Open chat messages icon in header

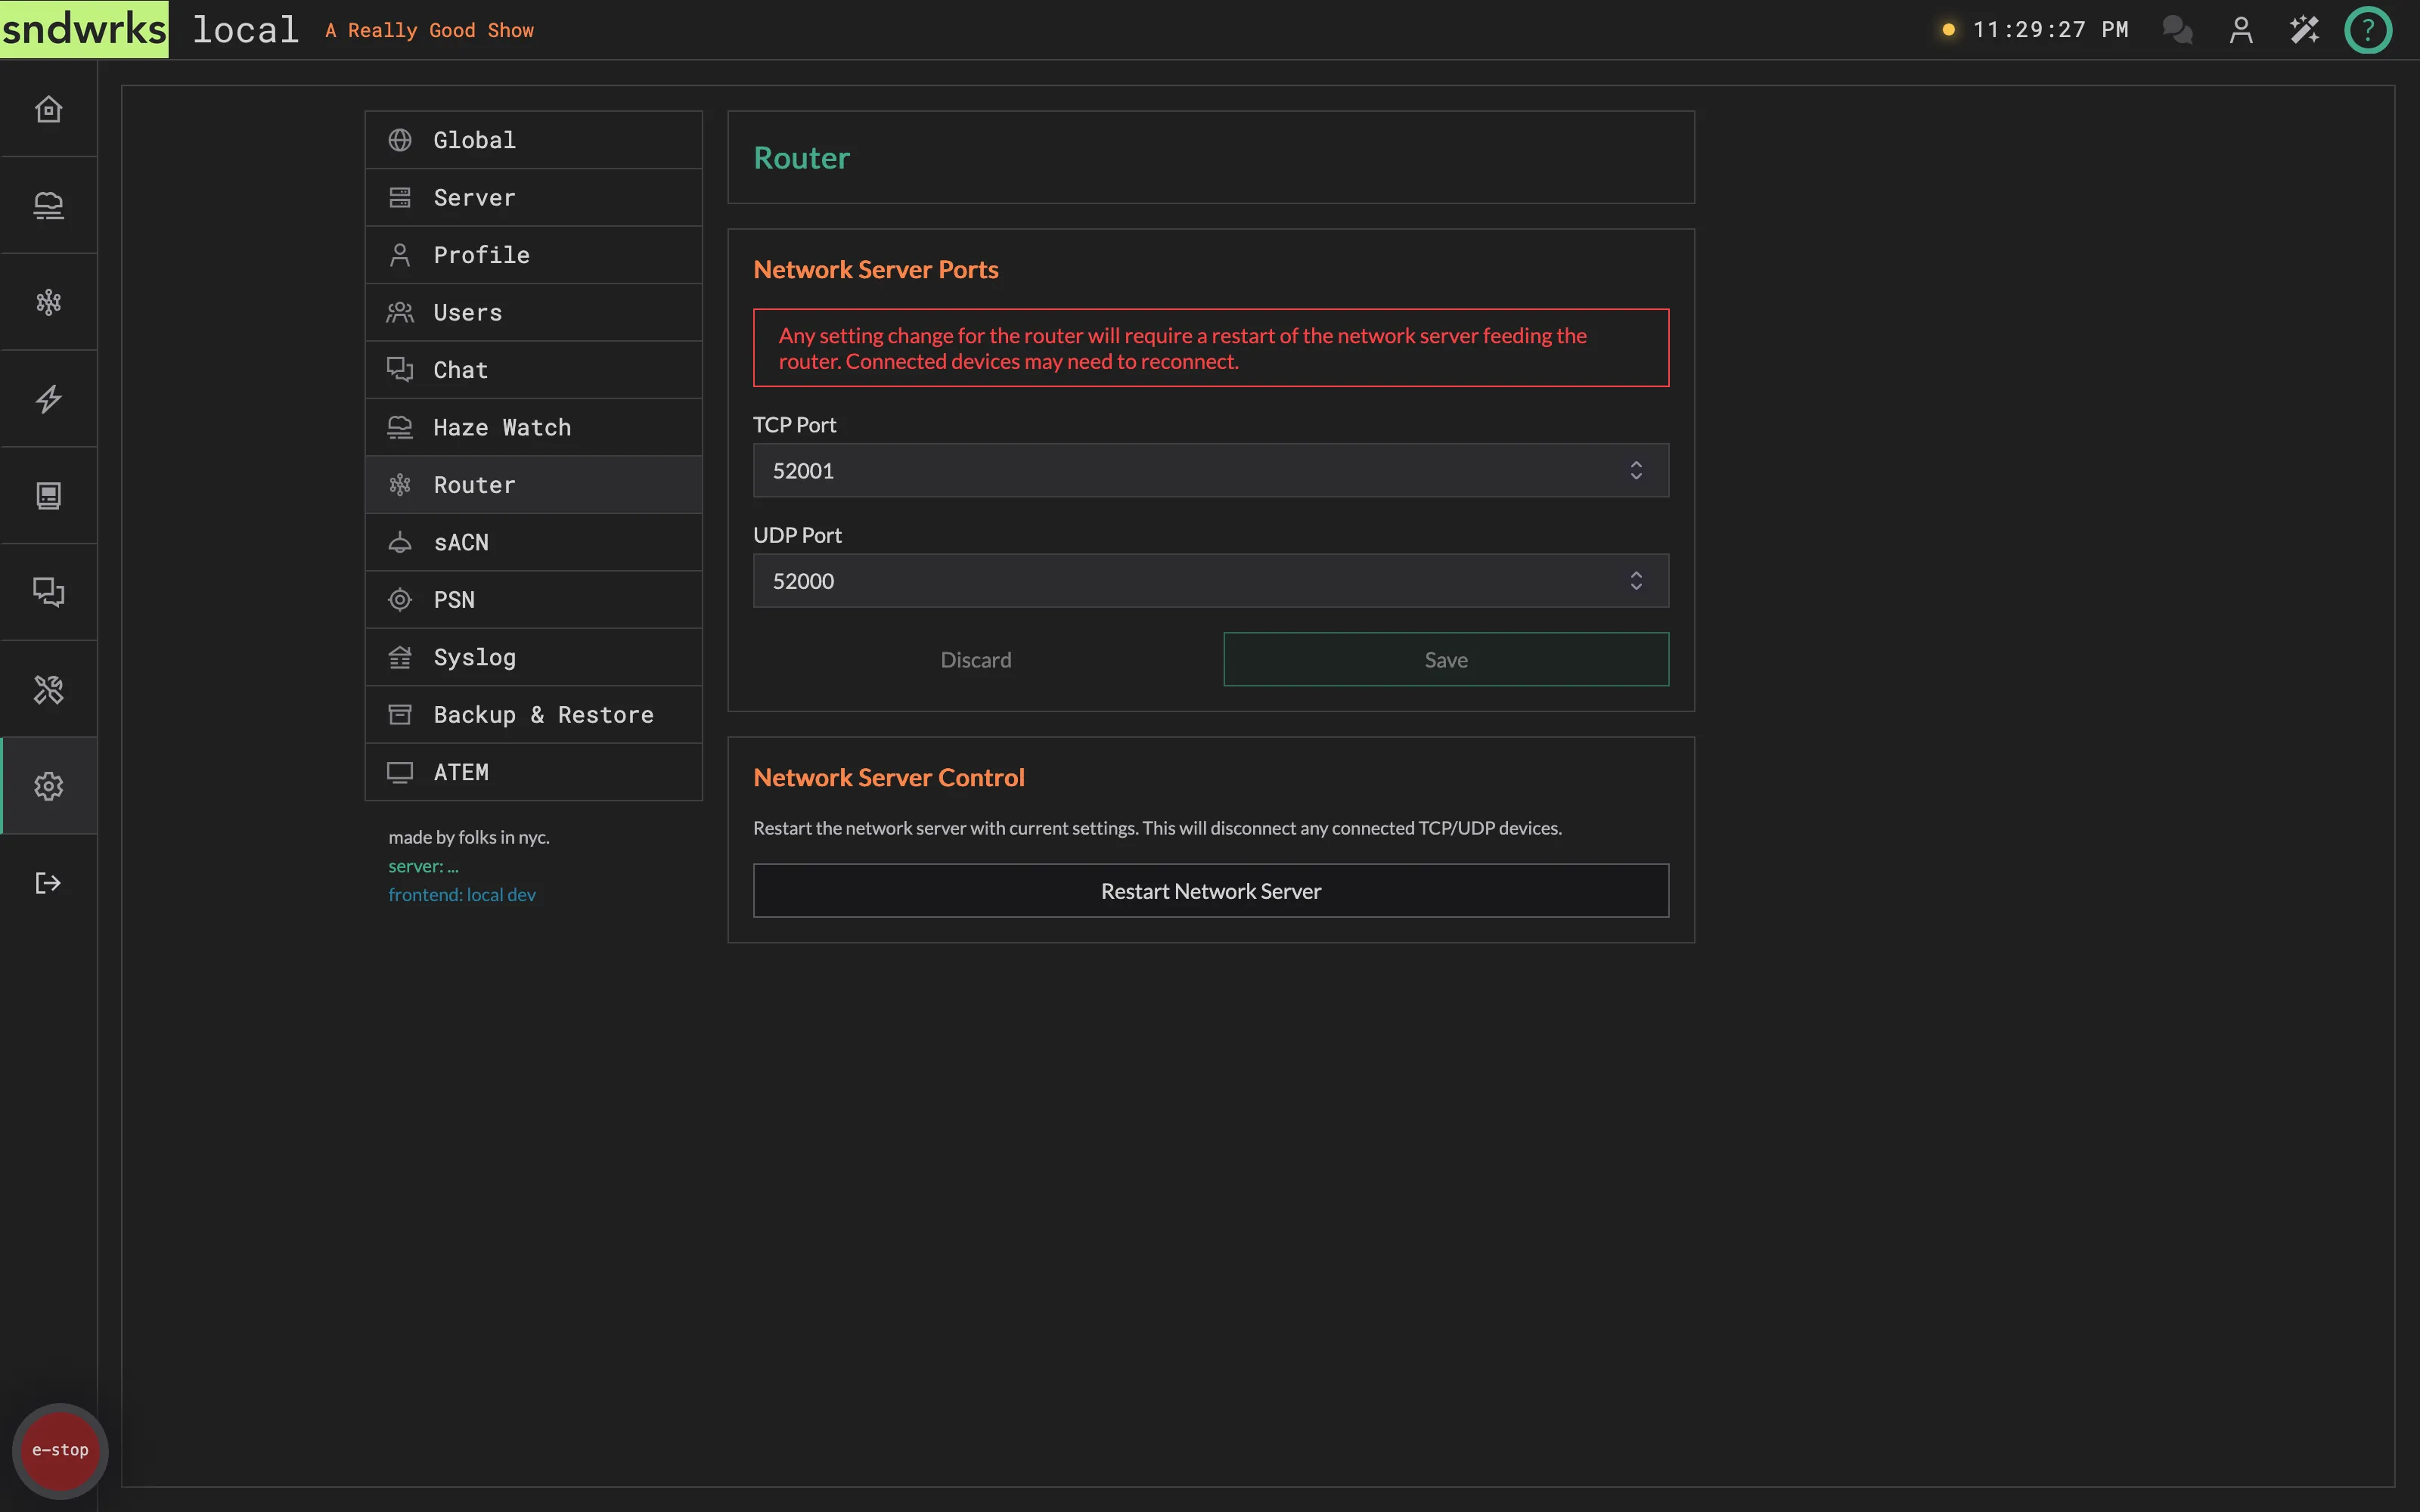point(2177,30)
